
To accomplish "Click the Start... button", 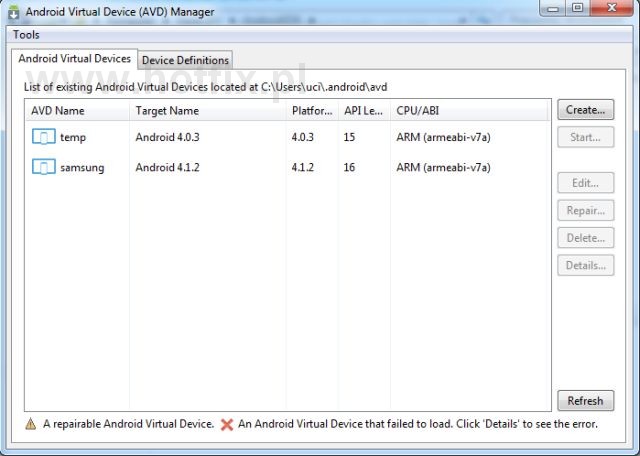I will click(586, 137).
